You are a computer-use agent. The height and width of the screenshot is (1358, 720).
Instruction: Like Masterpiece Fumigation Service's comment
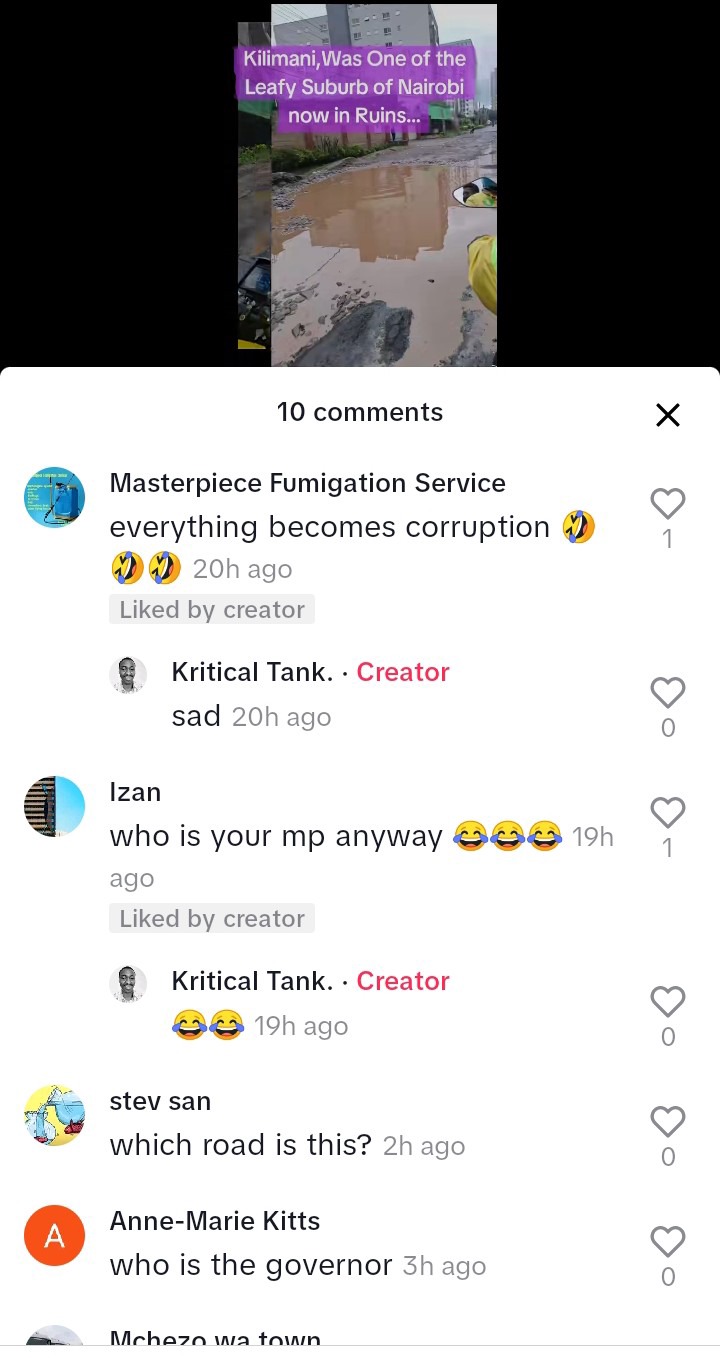(x=668, y=504)
